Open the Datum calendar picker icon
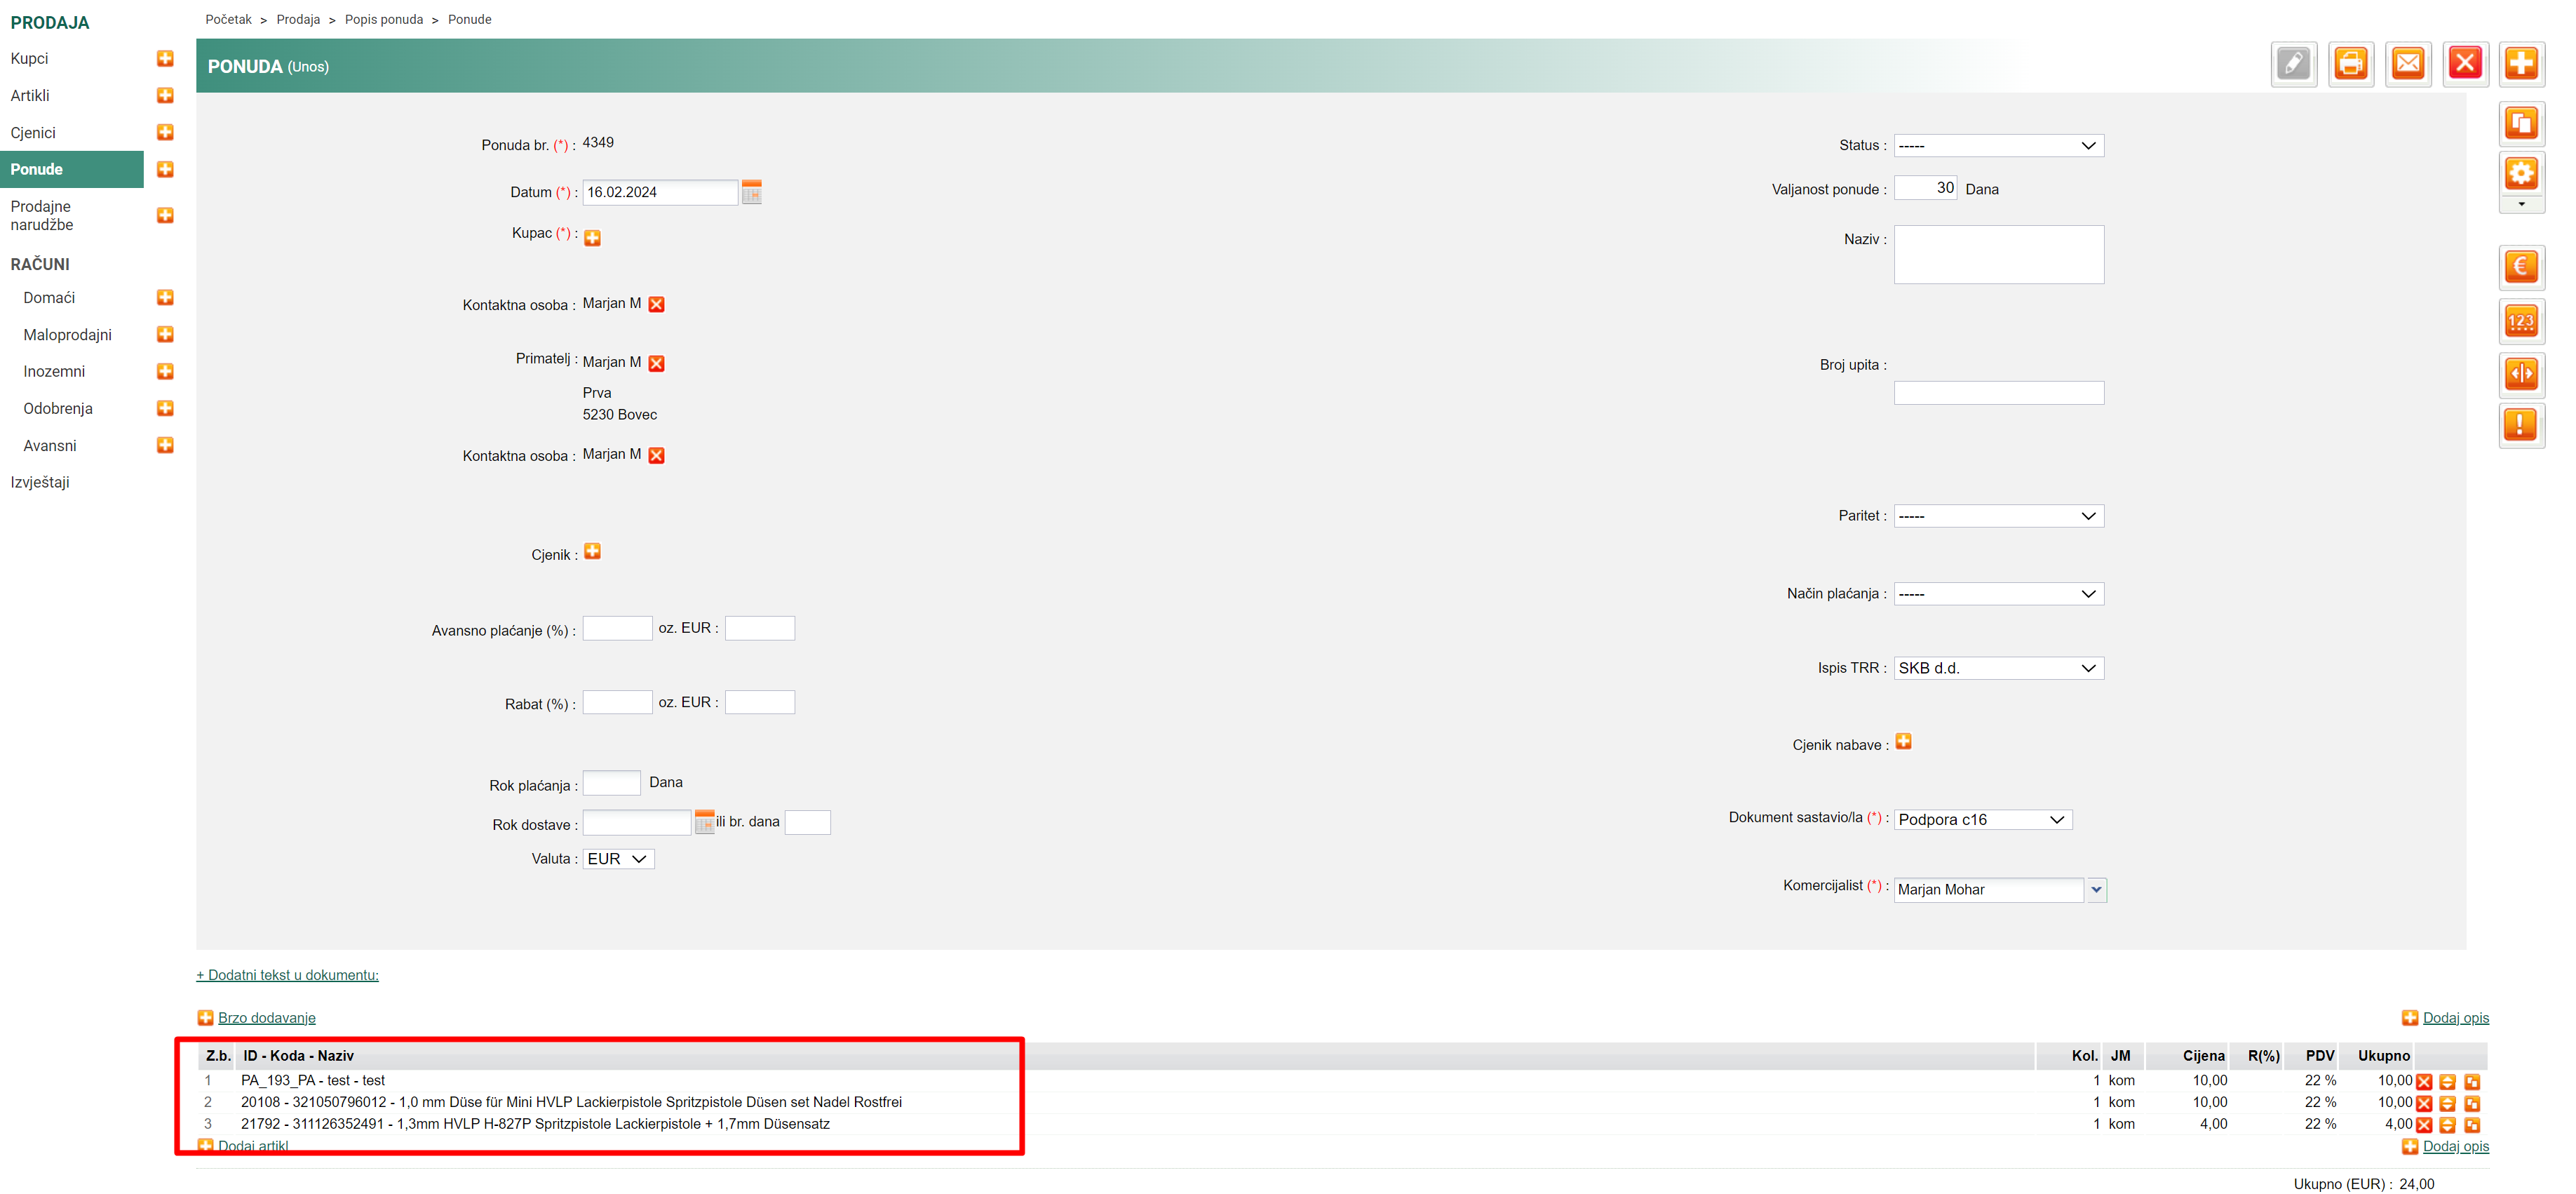The width and height of the screenshot is (2576, 1194). (751, 192)
